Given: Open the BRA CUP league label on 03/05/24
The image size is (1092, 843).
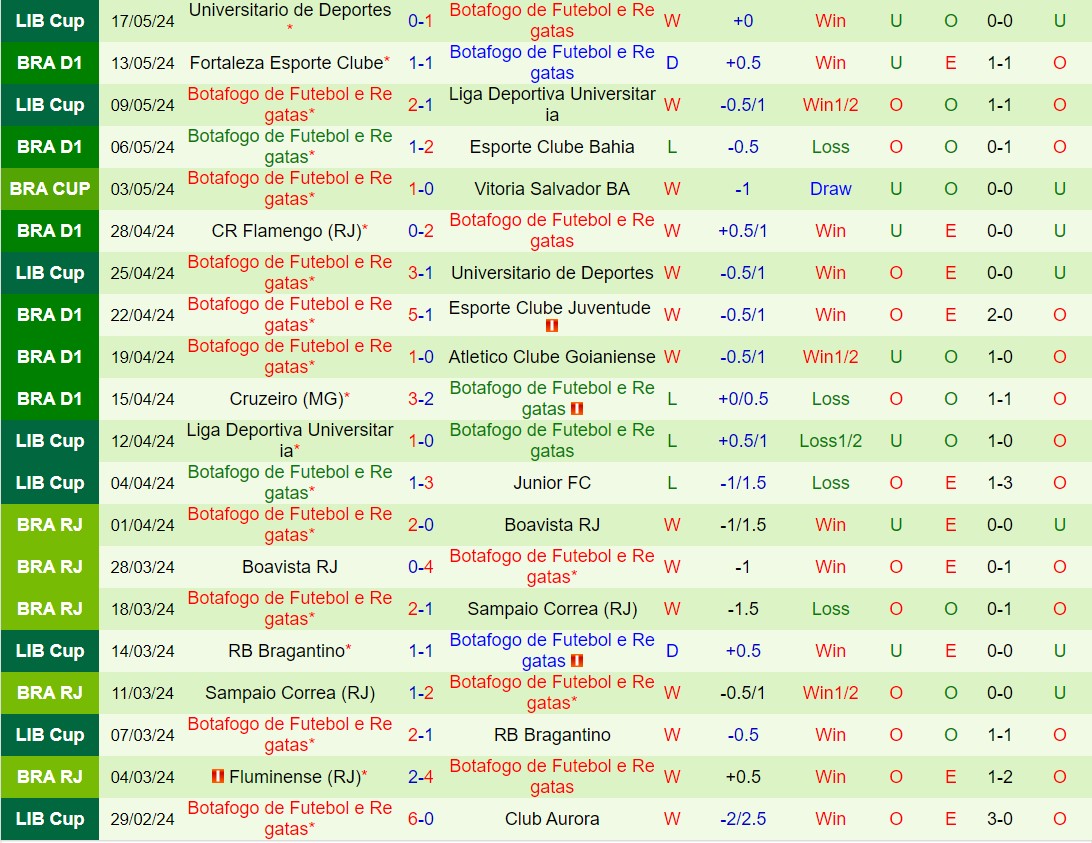Looking at the screenshot, I should pos(49,189).
